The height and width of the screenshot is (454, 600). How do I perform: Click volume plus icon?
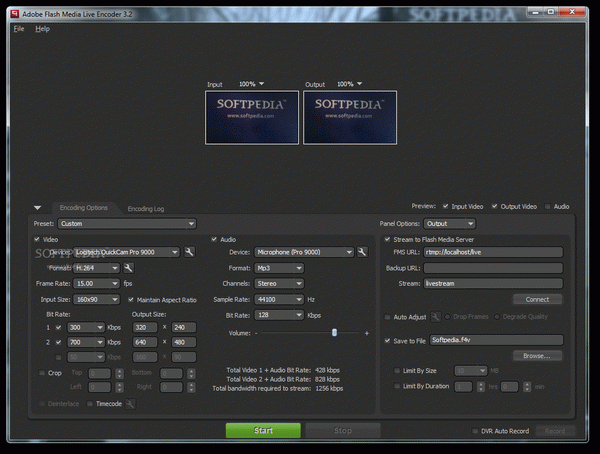367,333
